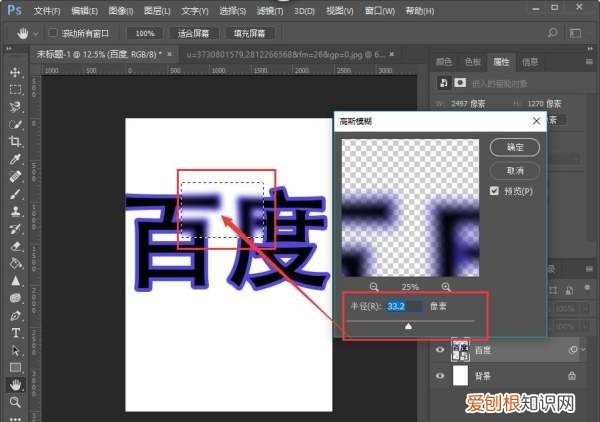
Task: Toggle the 预览(P) preview checkbox
Action: pos(494,191)
